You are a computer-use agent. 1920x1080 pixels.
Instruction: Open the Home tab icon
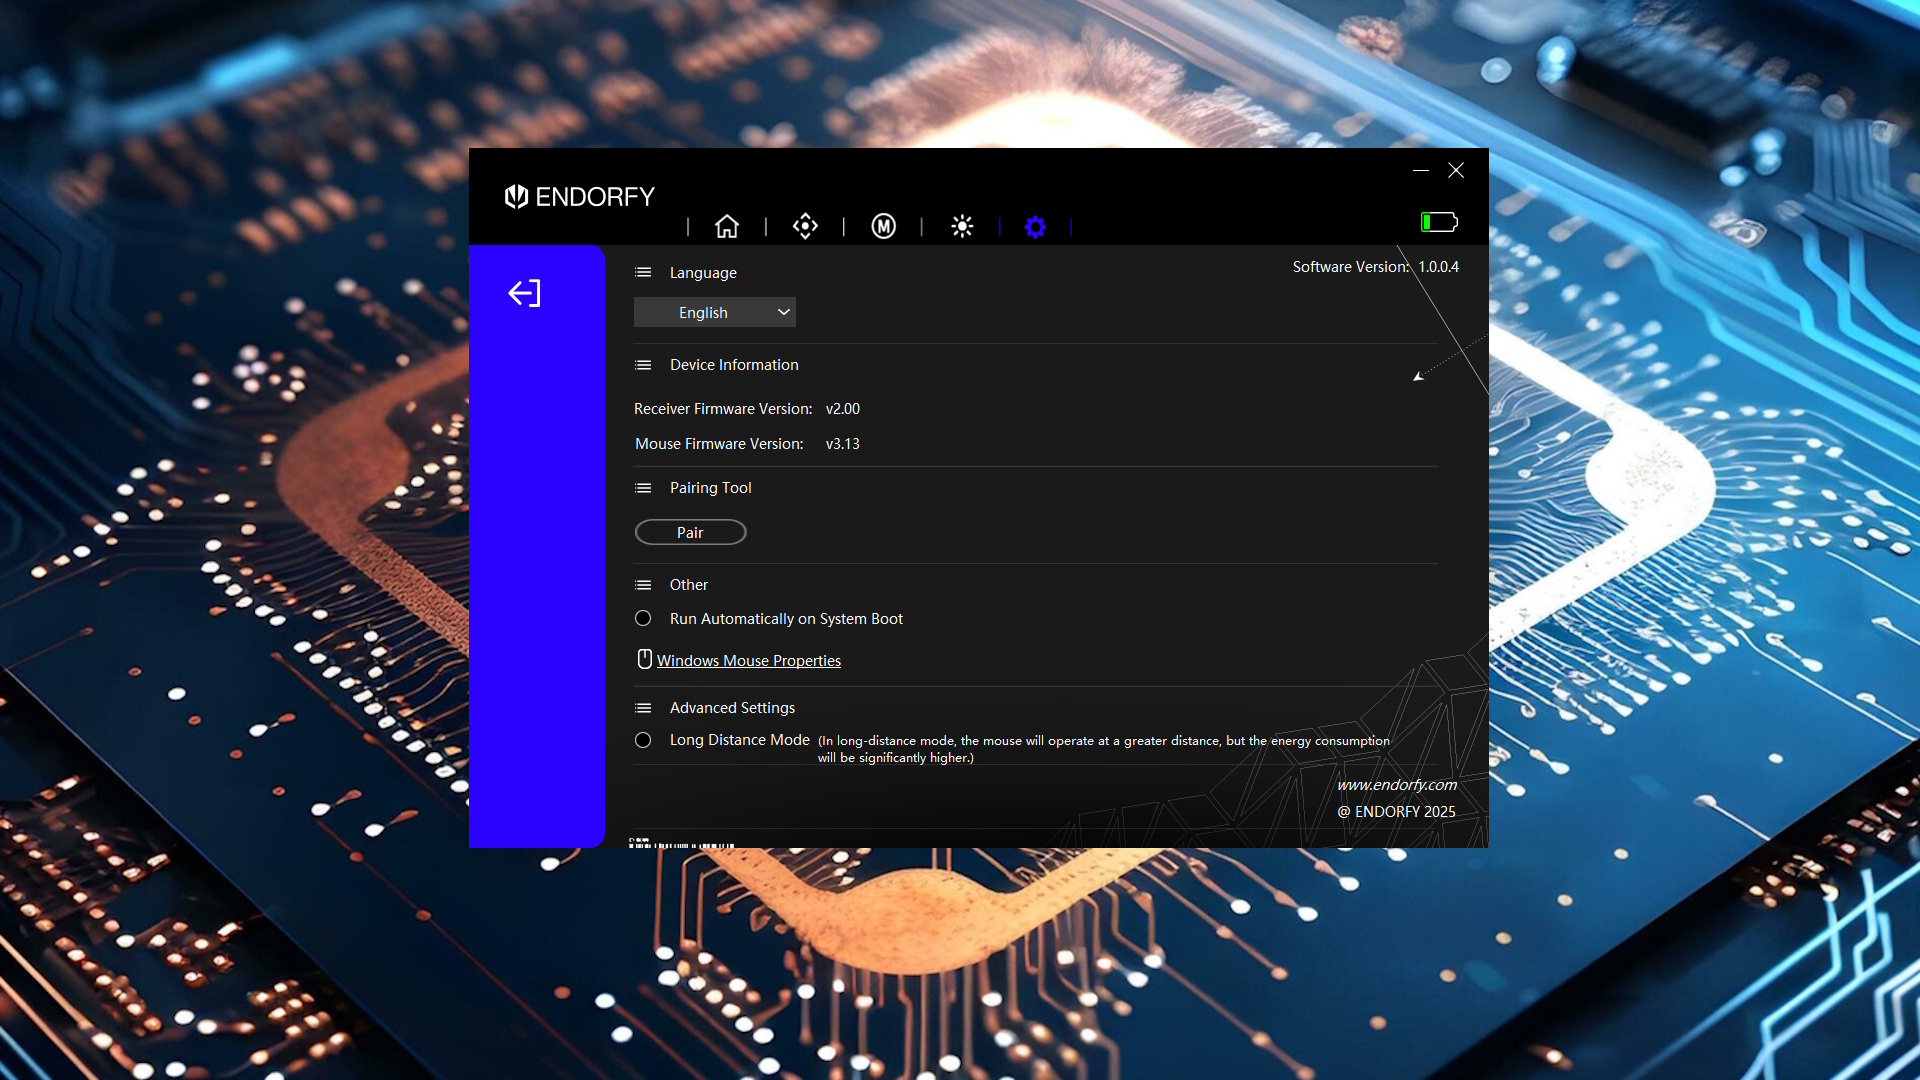tap(727, 226)
